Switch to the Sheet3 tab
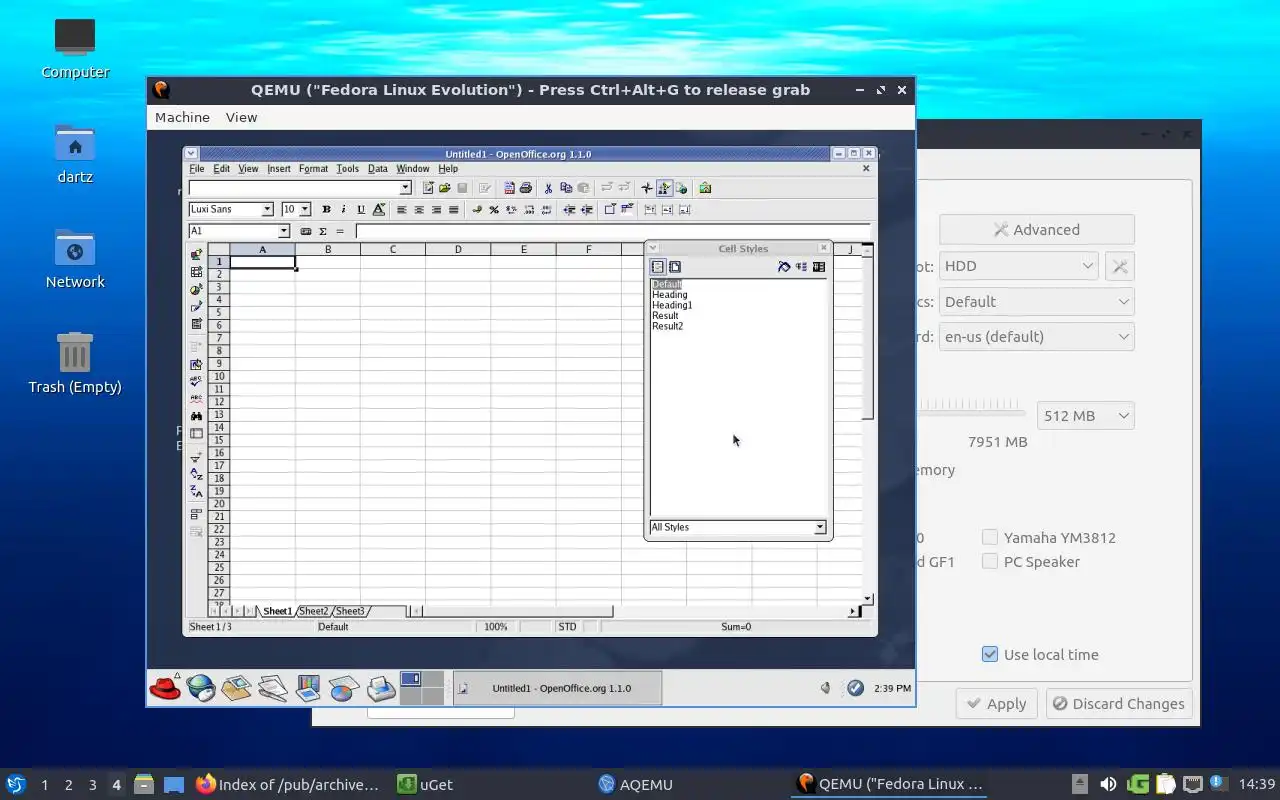The image size is (1280, 800). tap(350, 611)
